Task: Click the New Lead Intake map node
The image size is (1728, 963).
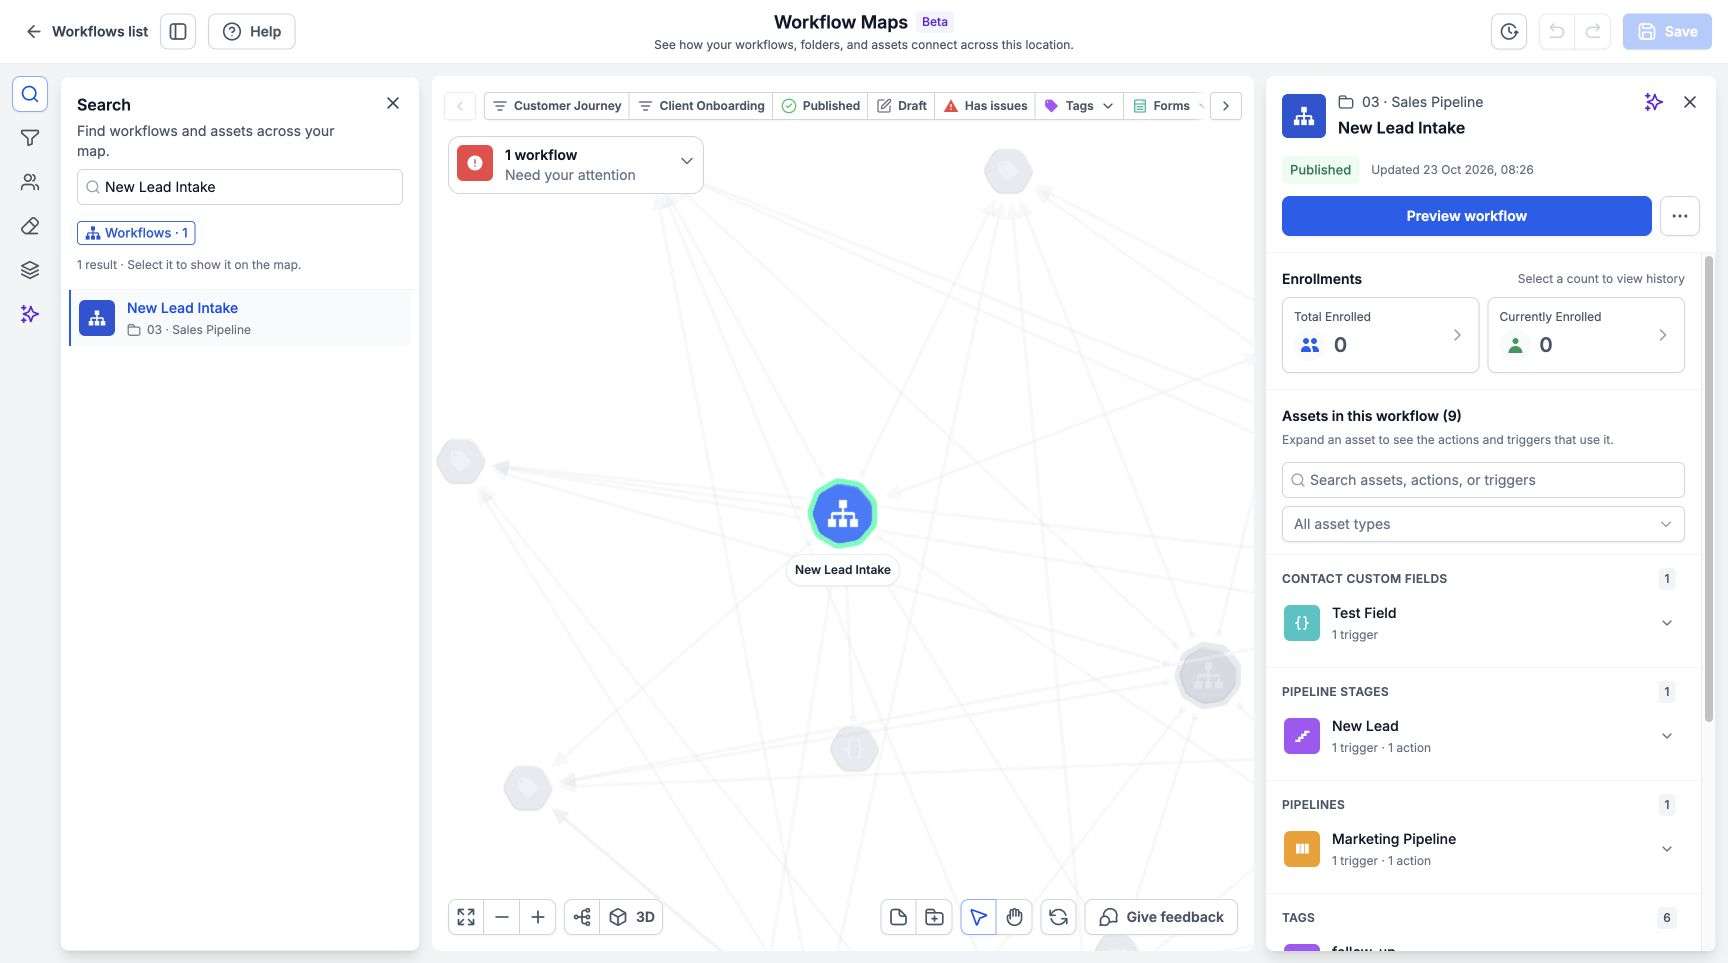Action: click(x=843, y=514)
